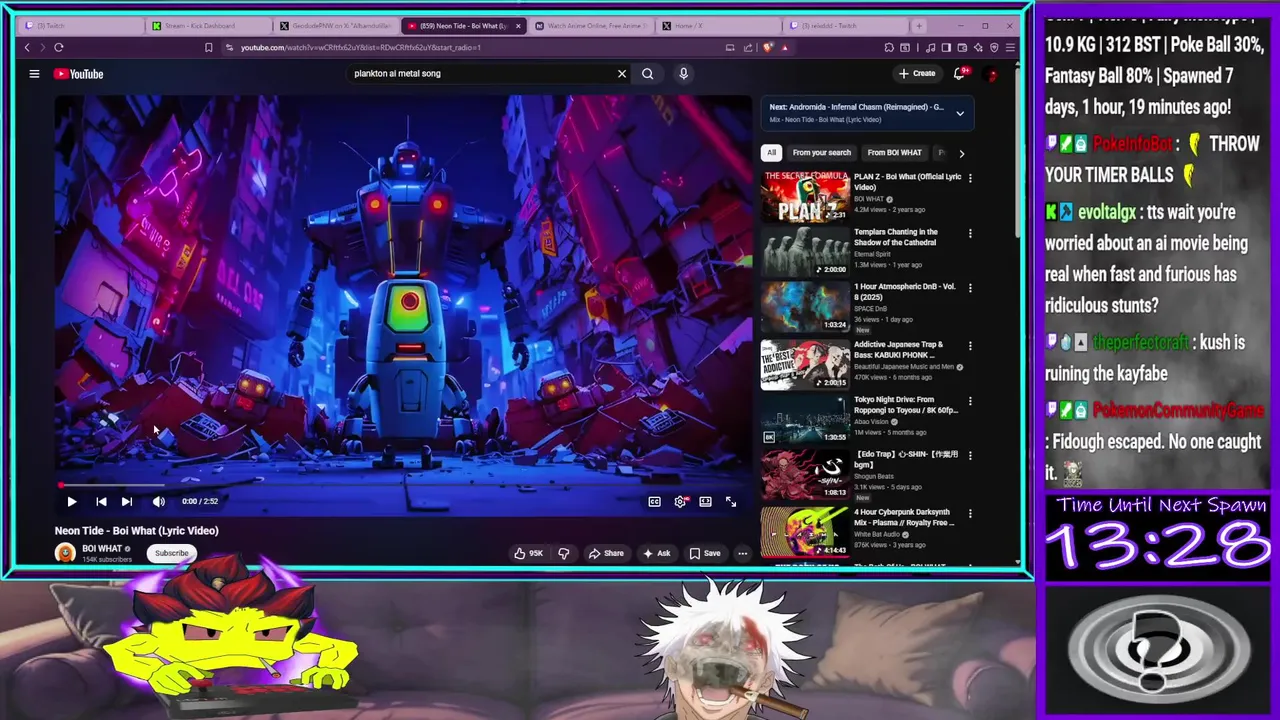The width and height of the screenshot is (1280, 720).
Task: Clear the search box text
Action: coord(621,73)
